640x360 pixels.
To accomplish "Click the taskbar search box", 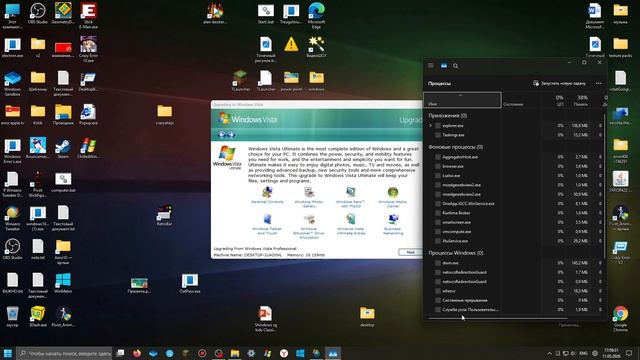I will [x=64, y=353].
